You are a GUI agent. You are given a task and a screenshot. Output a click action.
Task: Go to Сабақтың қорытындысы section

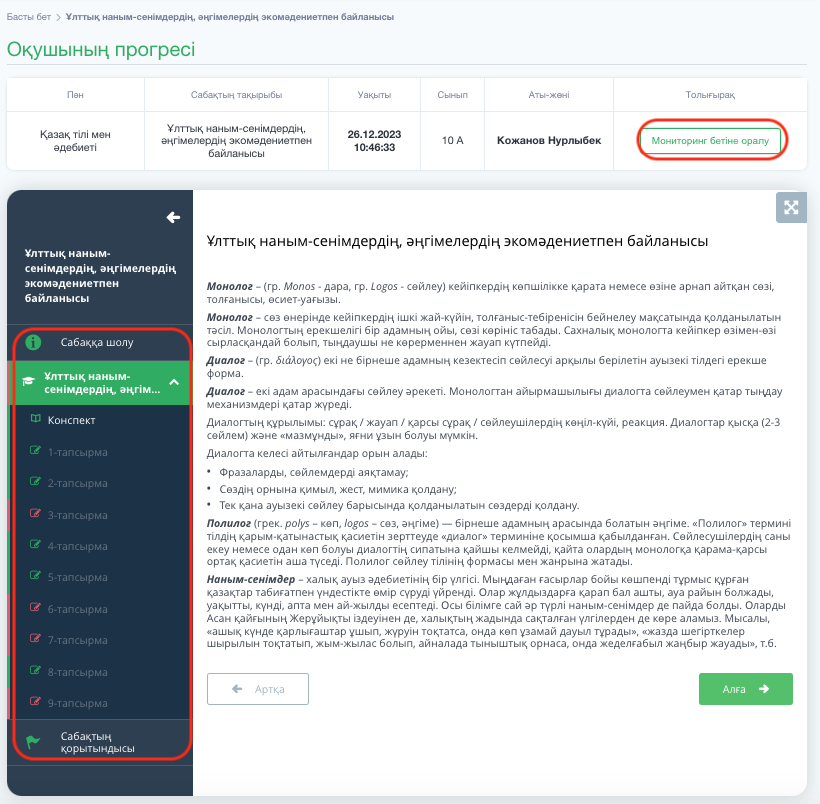100,742
